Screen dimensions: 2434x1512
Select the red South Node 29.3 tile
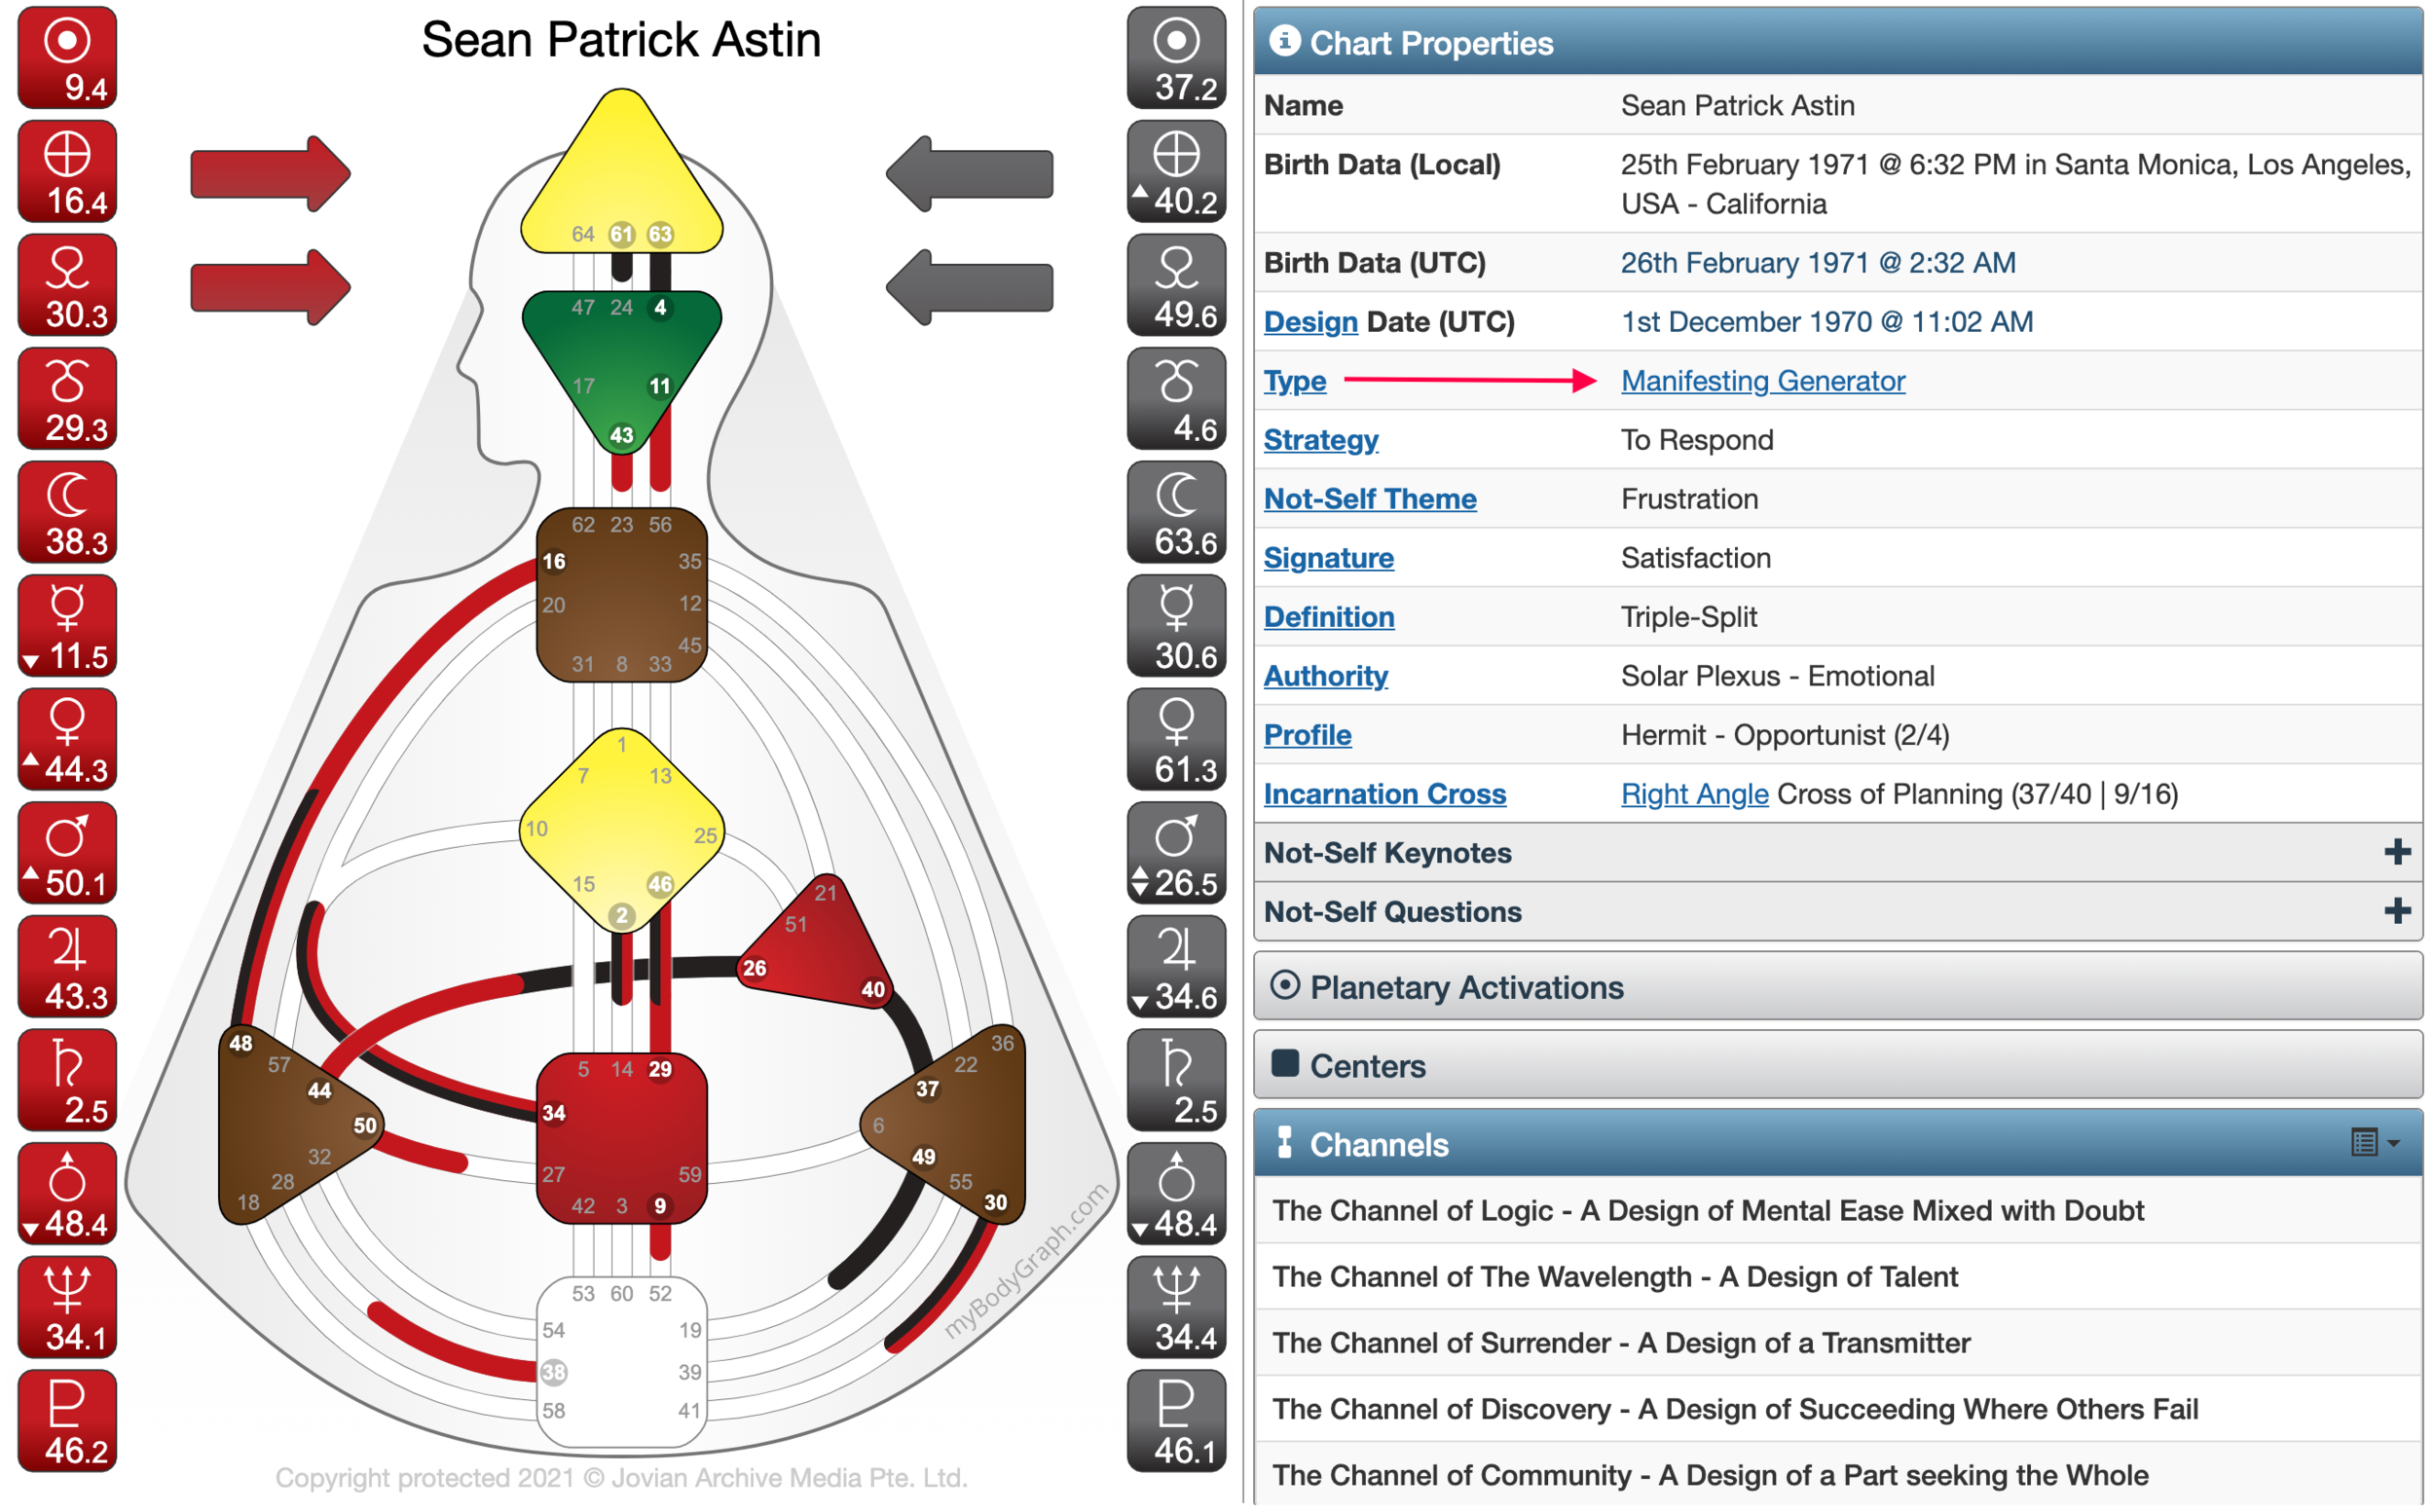(x=67, y=398)
